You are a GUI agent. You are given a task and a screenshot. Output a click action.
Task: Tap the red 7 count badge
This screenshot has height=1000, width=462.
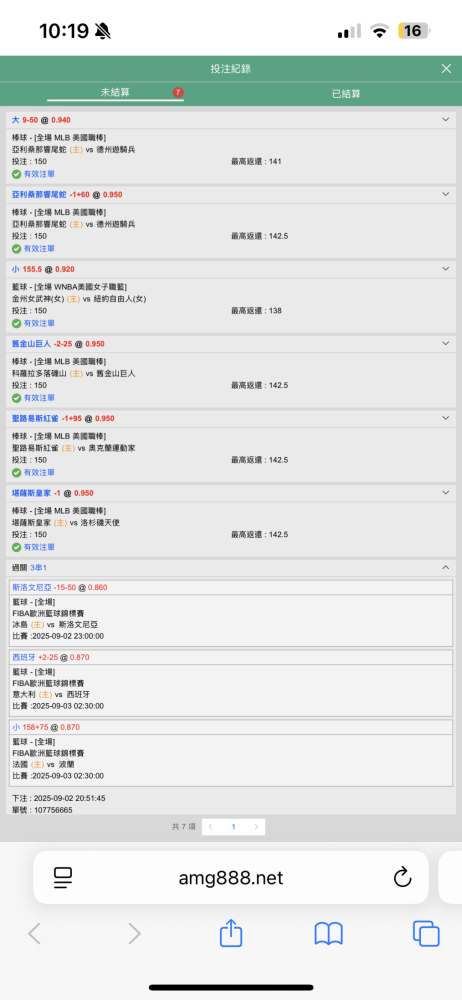[x=178, y=92]
